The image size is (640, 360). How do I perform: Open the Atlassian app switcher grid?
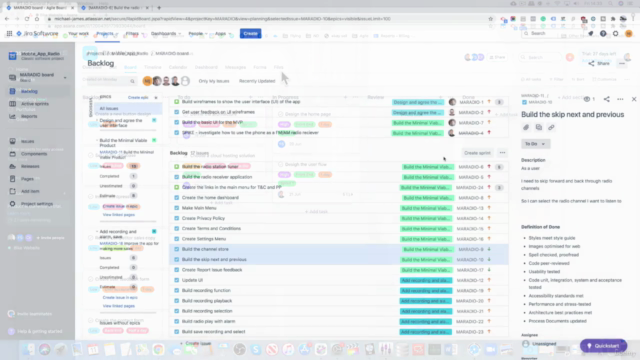coord(9,33)
